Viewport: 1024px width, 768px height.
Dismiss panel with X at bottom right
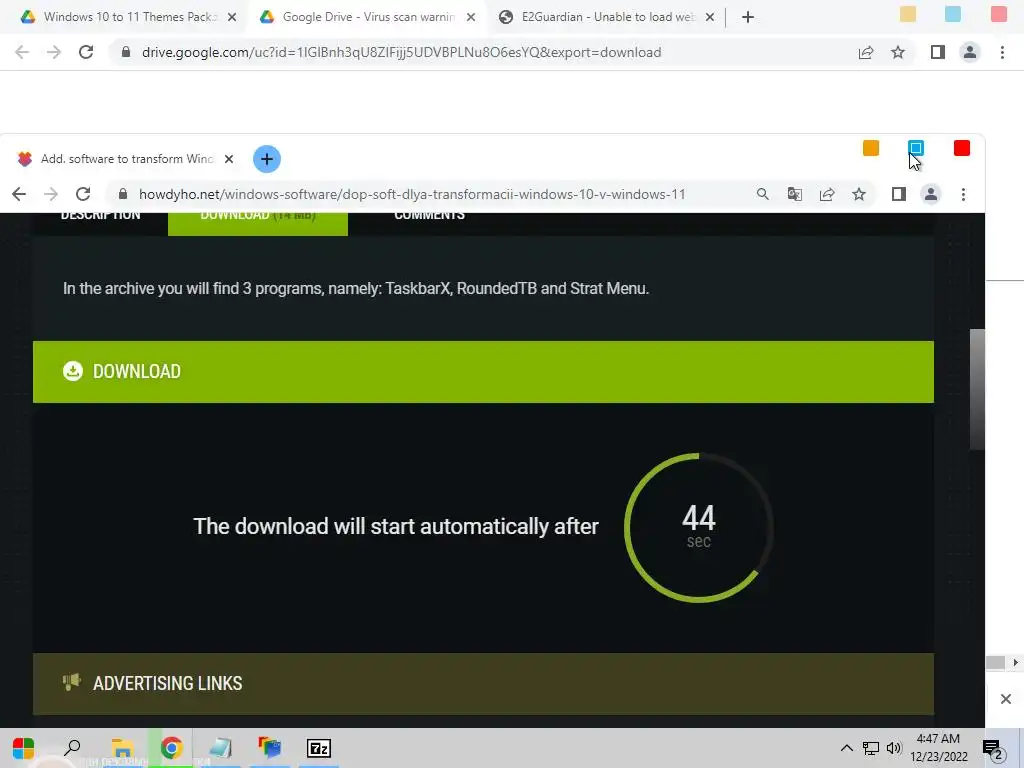(1006, 699)
